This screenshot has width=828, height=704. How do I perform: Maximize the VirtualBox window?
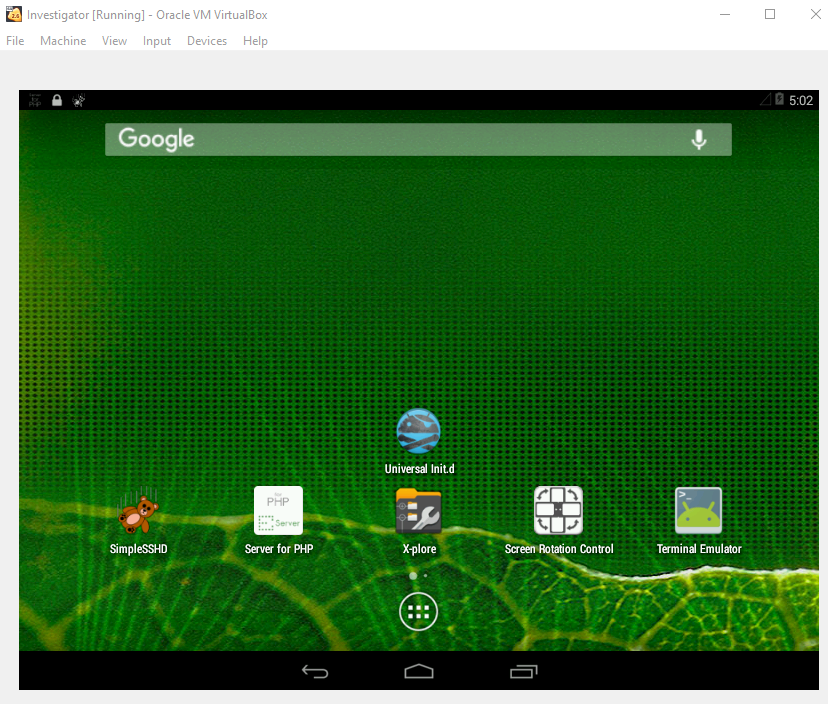770,14
